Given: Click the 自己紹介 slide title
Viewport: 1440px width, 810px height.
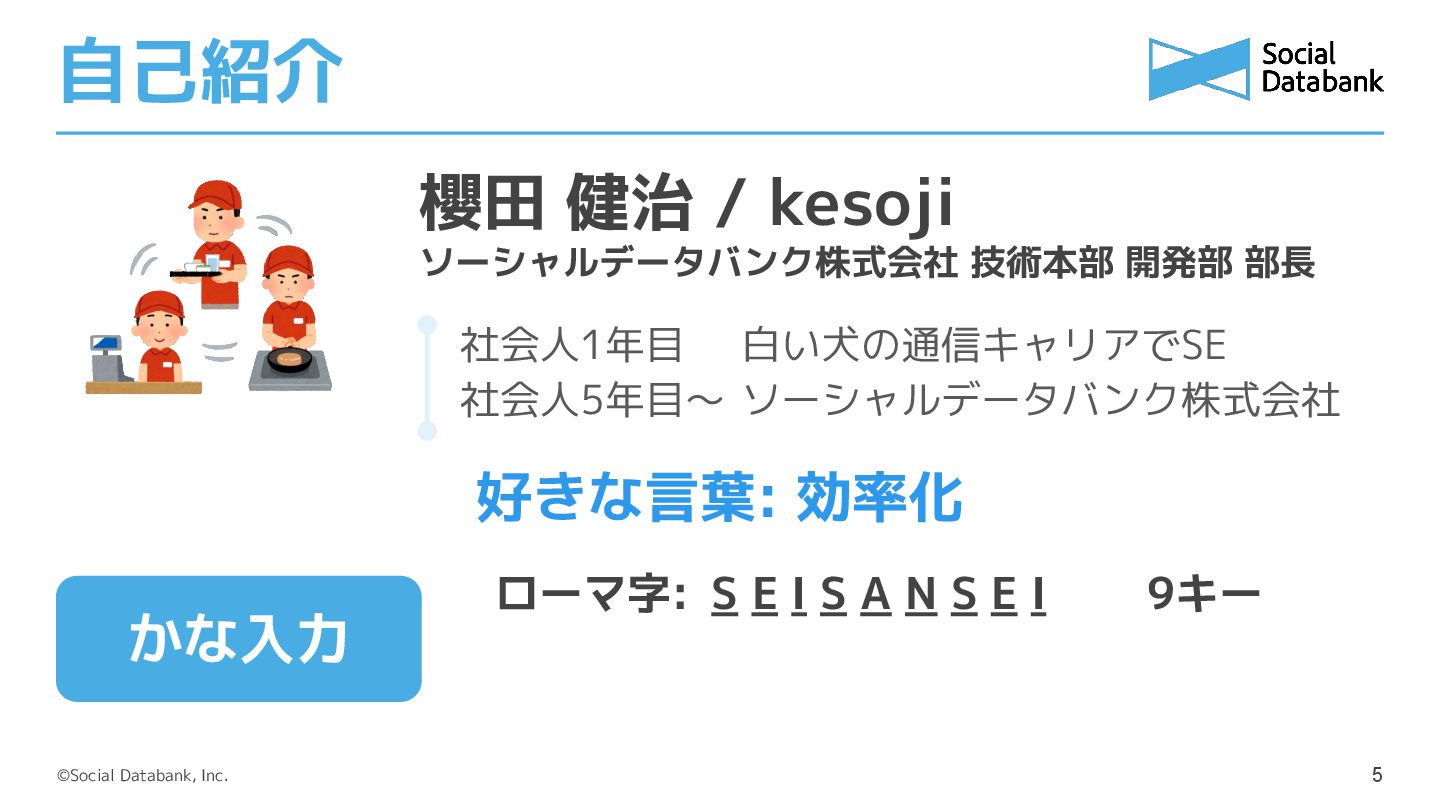Looking at the screenshot, I should click(201, 71).
